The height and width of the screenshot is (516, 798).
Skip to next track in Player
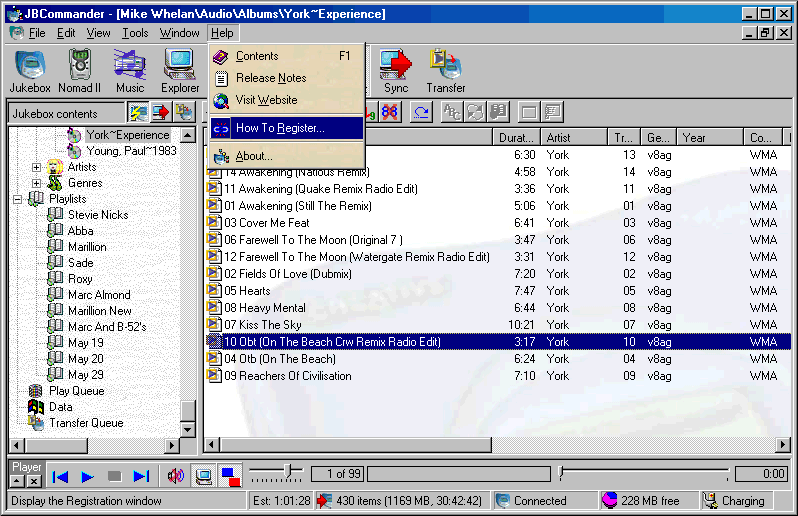pos(141,476)
